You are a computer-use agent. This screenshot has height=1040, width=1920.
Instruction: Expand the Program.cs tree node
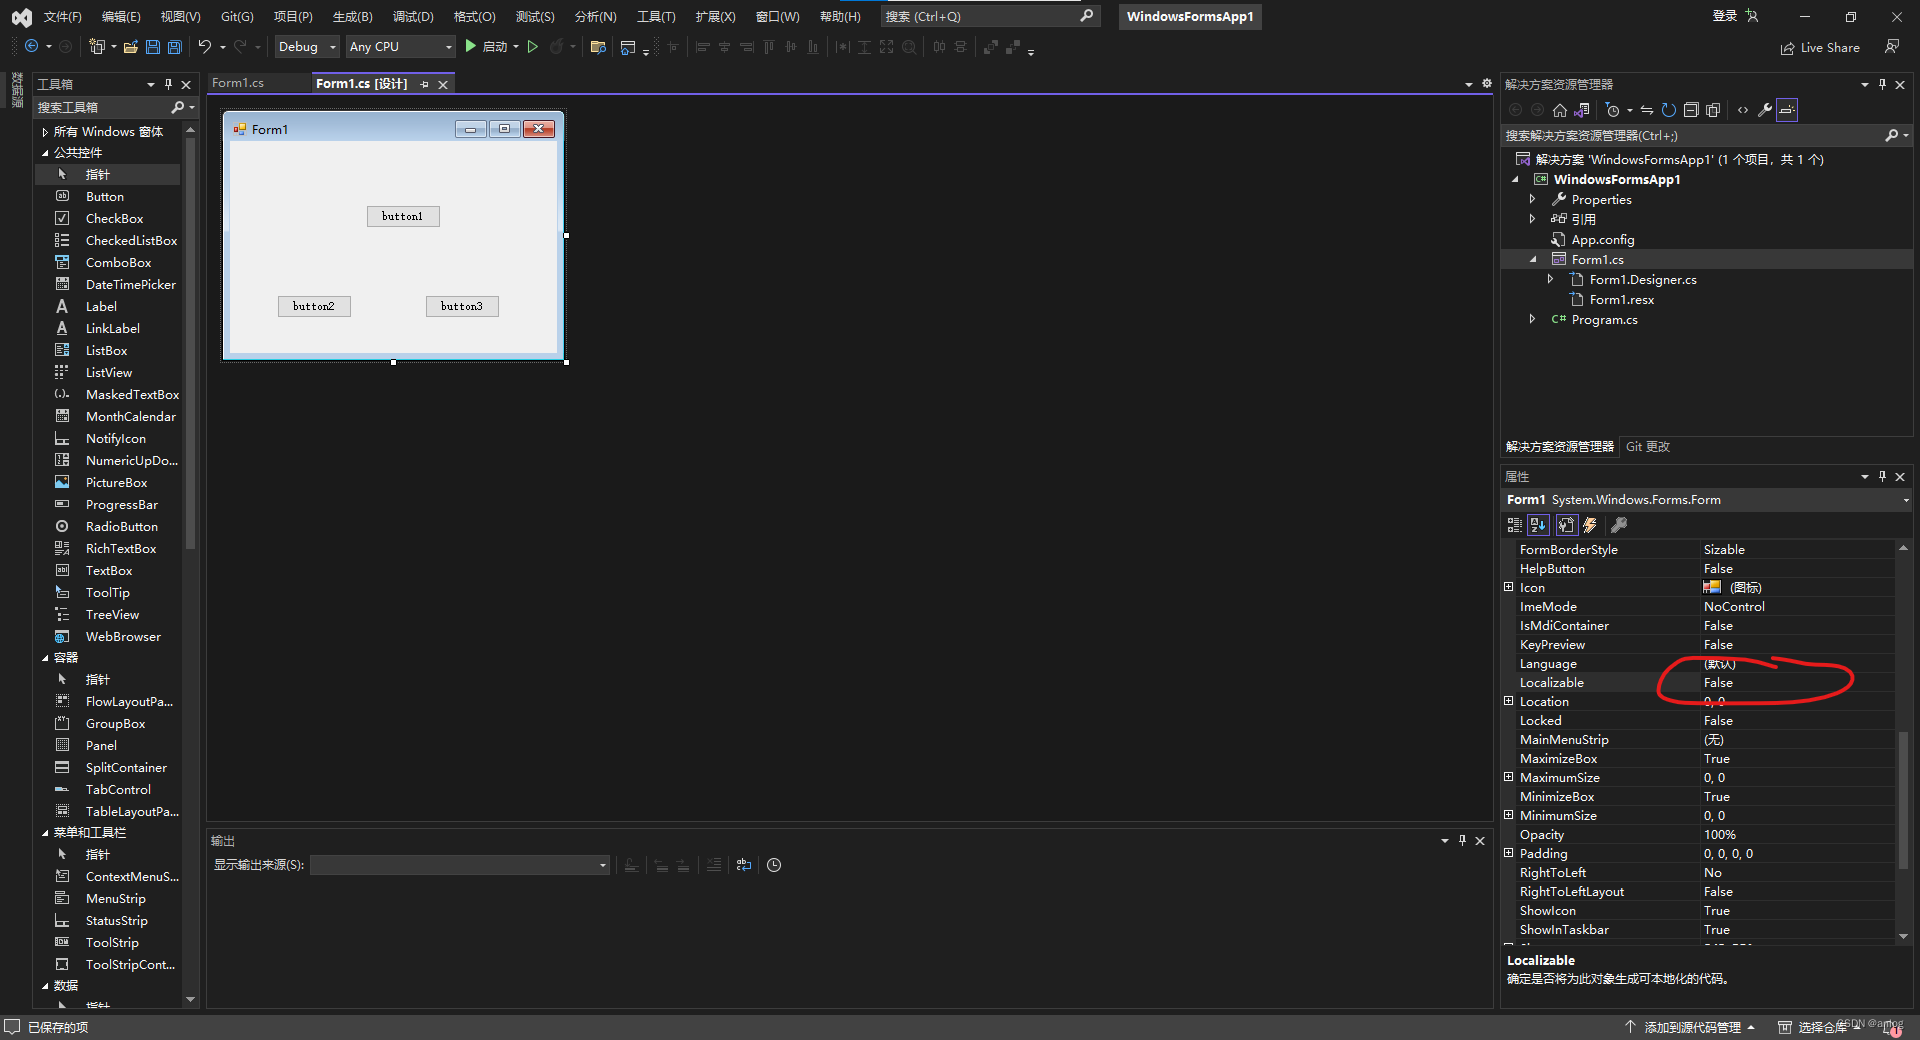[x=1532, y=319]
